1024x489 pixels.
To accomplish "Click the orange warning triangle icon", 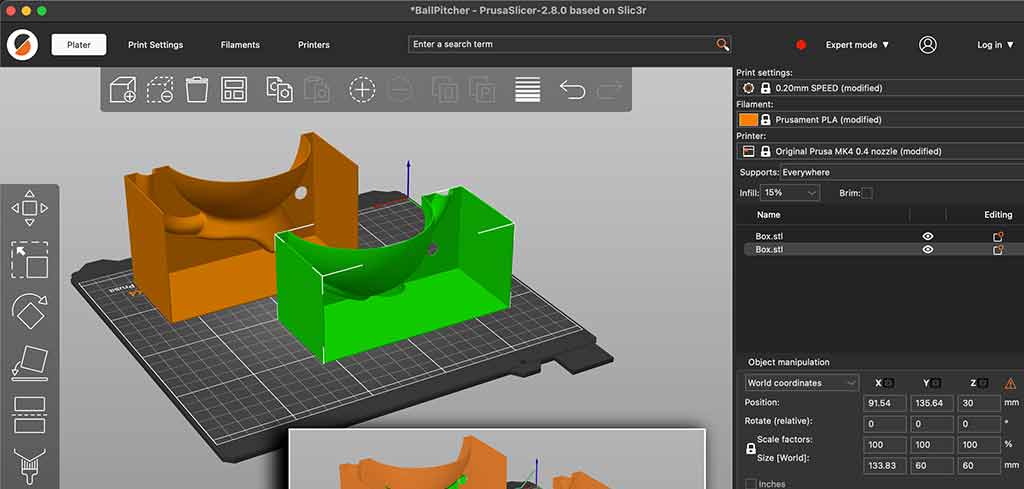I will [x=1010, y=383].
